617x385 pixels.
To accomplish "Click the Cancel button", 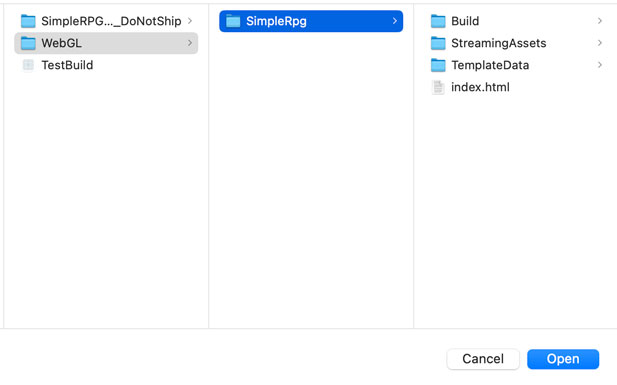I will pyautogui.click(x=483, y=359).
